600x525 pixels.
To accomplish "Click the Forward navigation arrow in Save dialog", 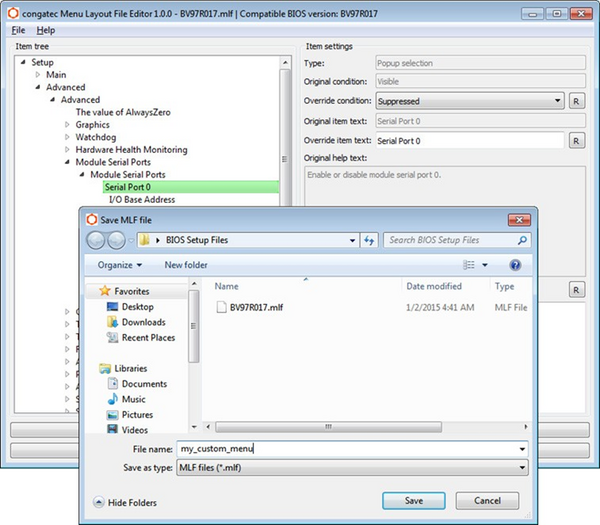I will tap(116, 241).
